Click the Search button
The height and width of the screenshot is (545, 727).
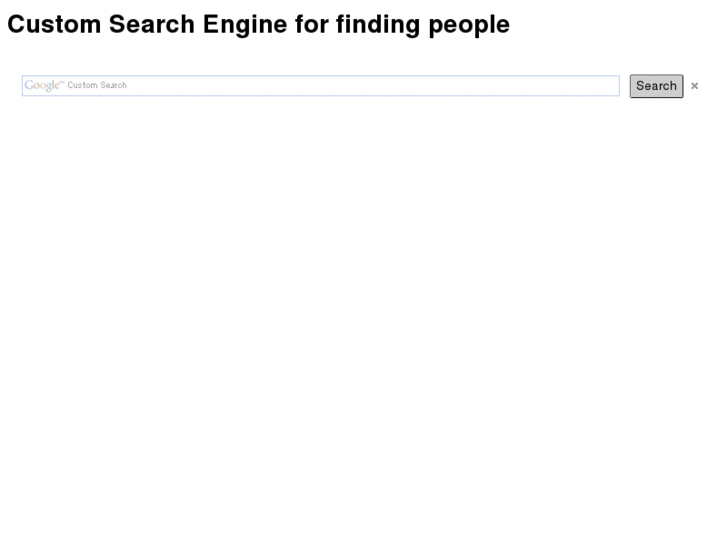click(656, 86)
